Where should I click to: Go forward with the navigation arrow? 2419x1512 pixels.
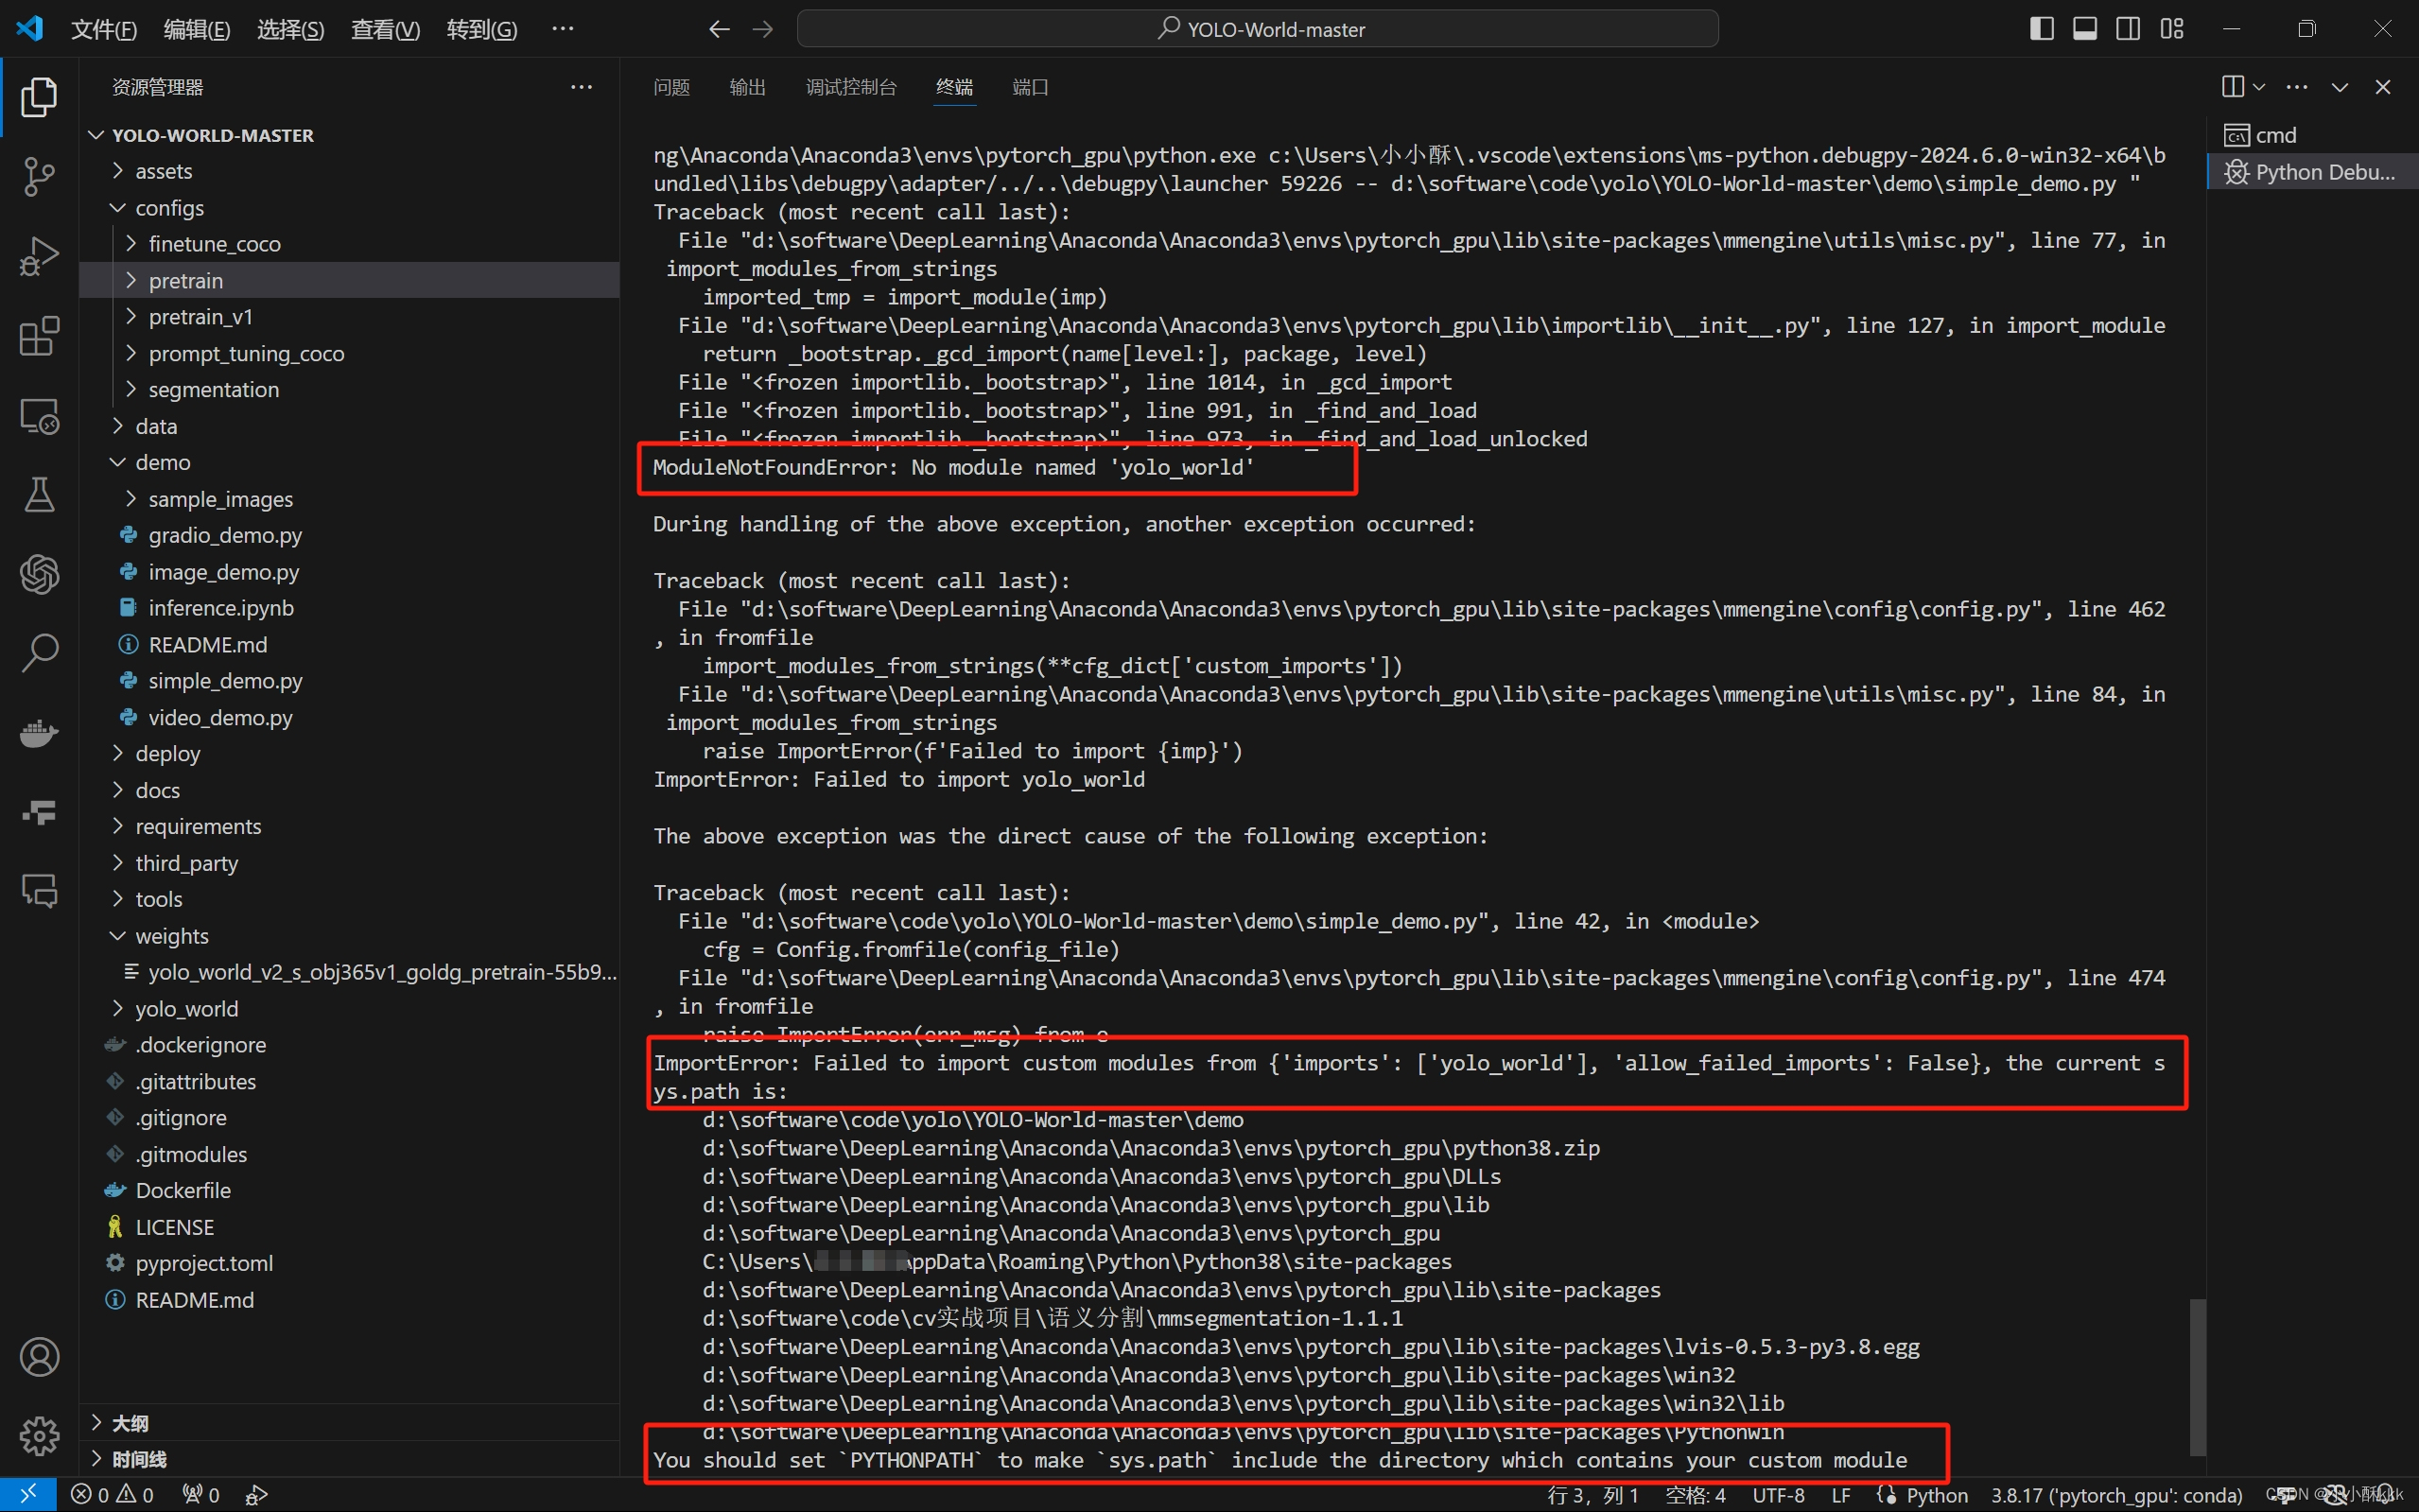coord(763,29)
